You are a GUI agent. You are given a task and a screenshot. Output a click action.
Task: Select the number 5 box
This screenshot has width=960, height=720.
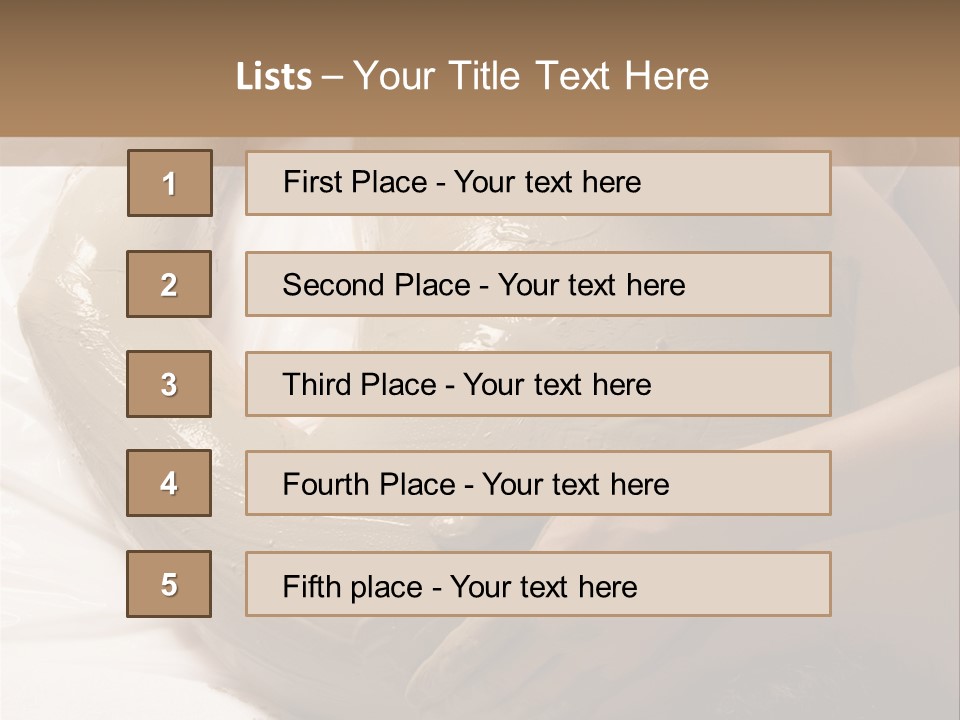(169, 584)
